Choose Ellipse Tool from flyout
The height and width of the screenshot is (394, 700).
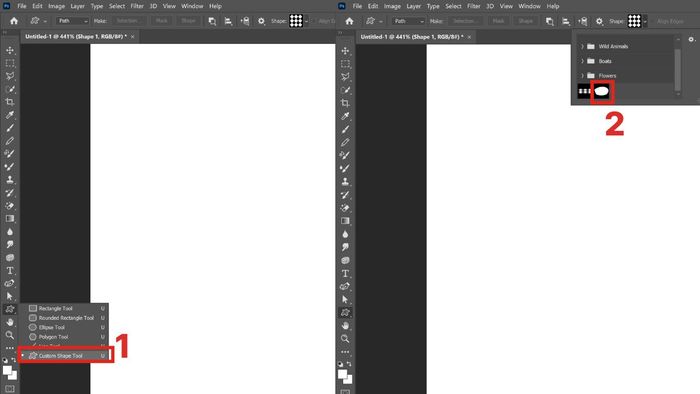coord(65,327)
